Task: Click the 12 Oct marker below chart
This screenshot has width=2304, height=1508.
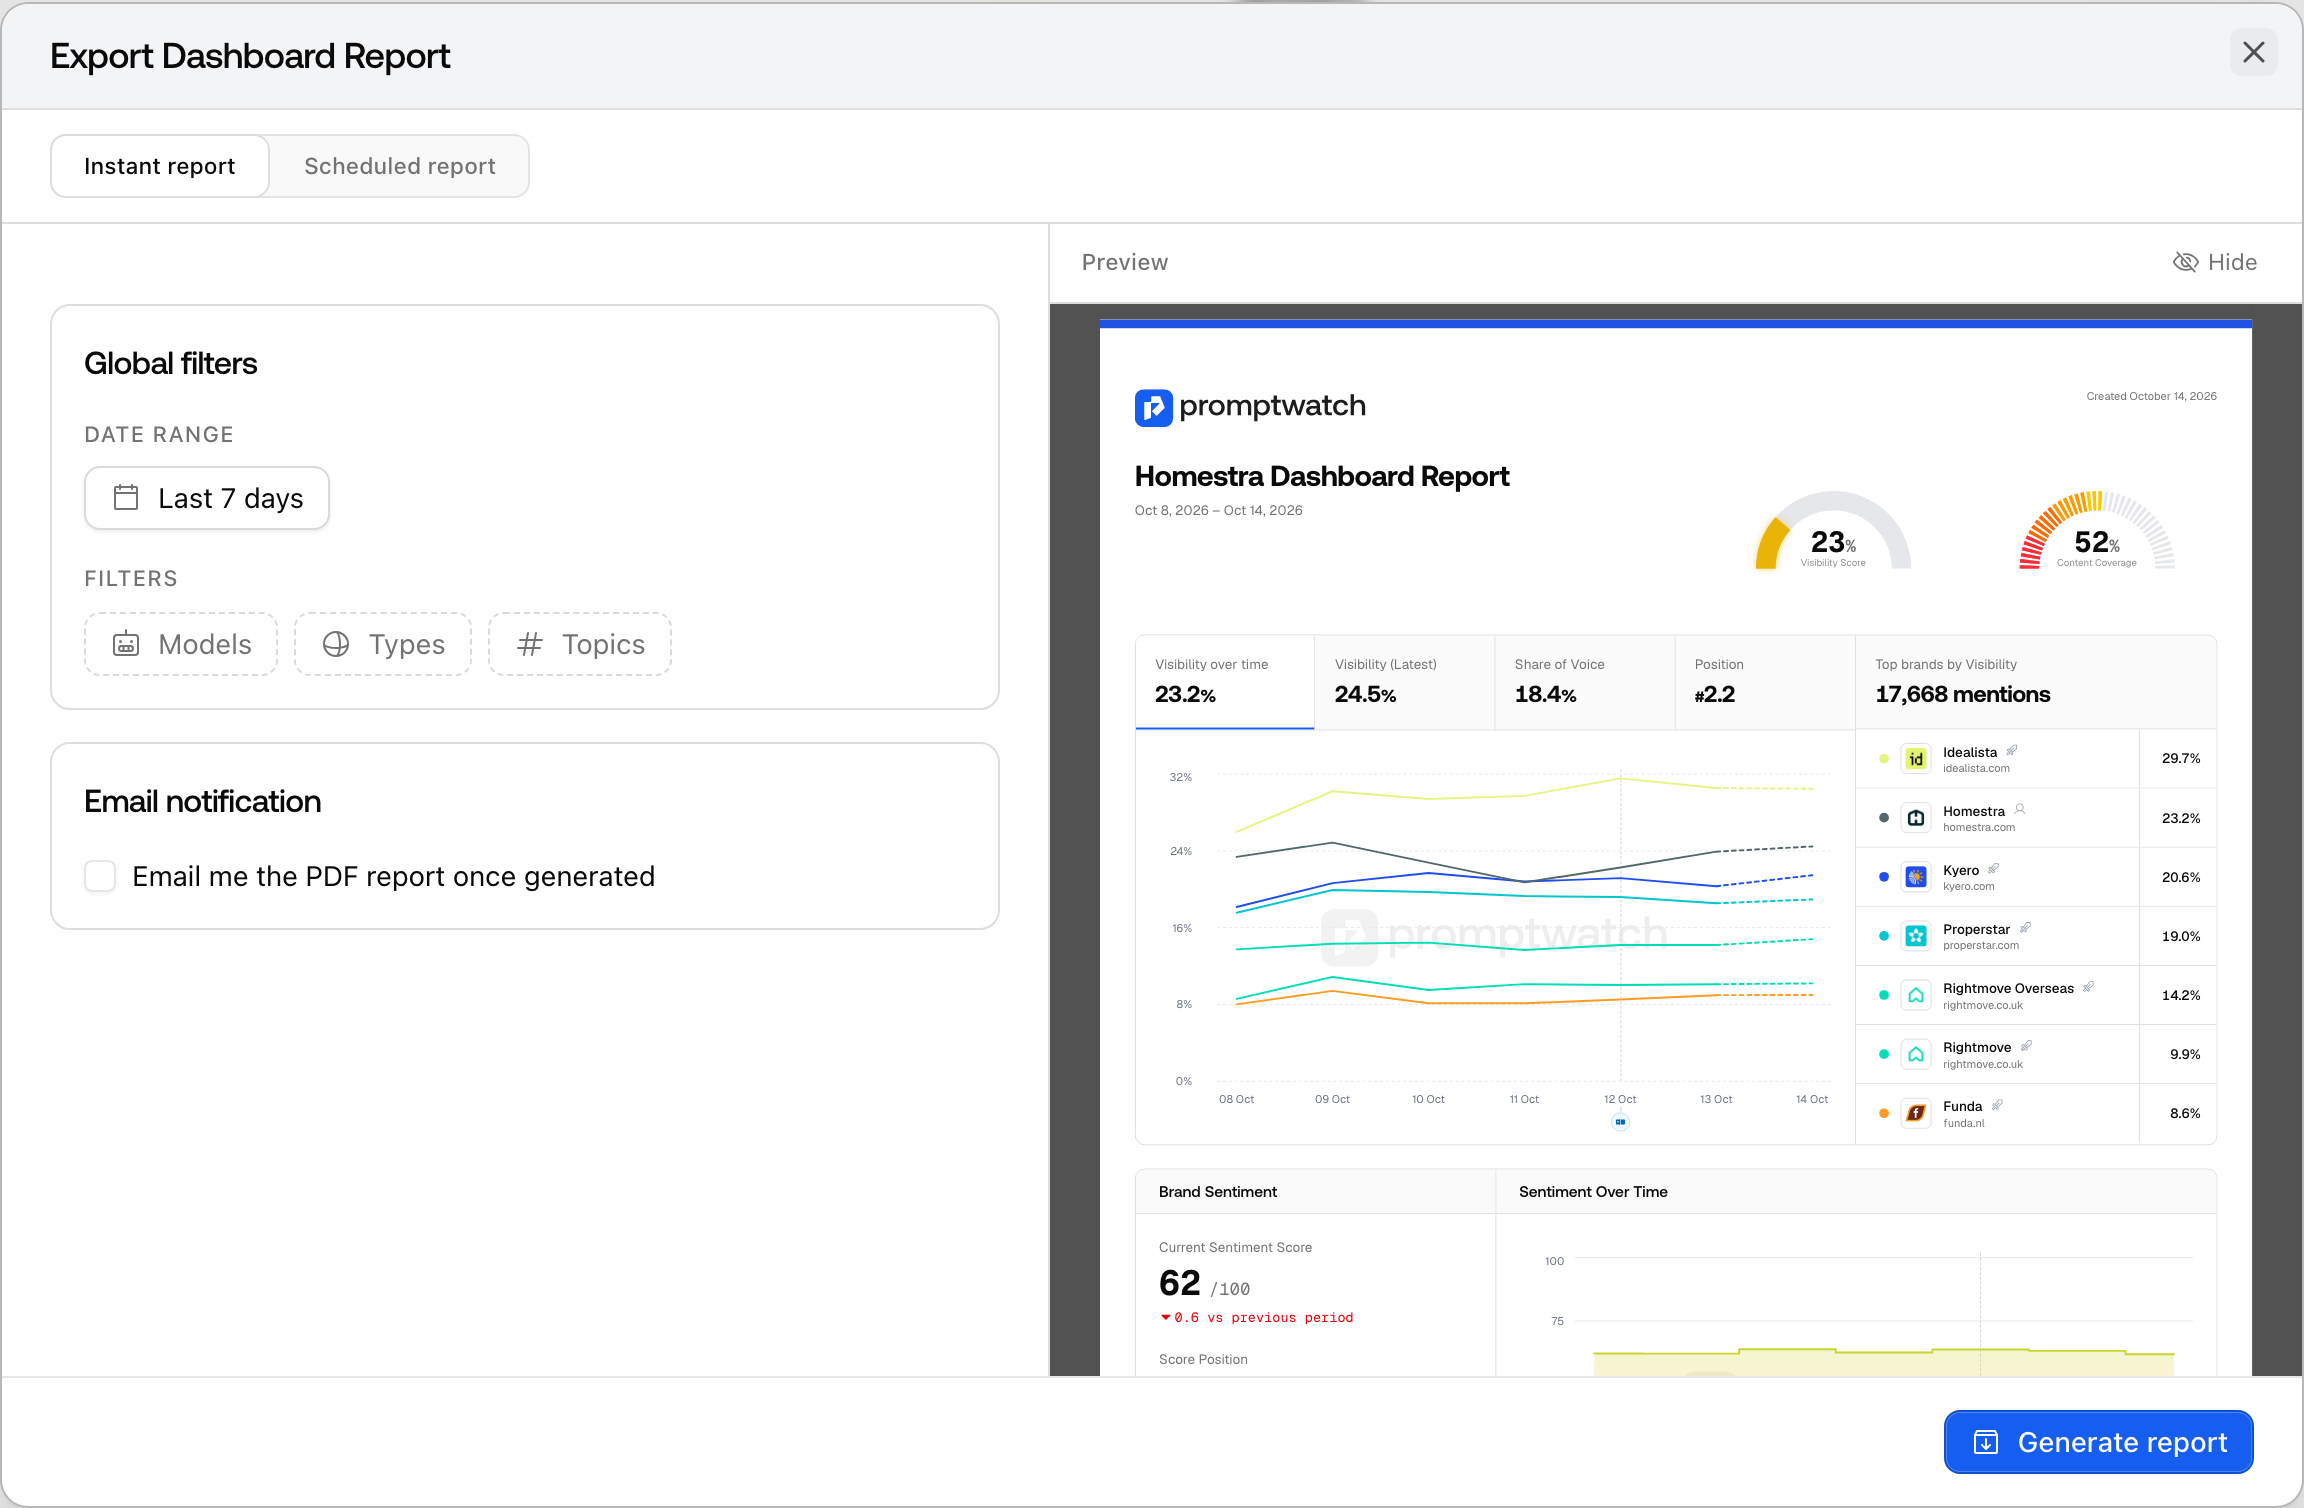Action: 1620,1122
